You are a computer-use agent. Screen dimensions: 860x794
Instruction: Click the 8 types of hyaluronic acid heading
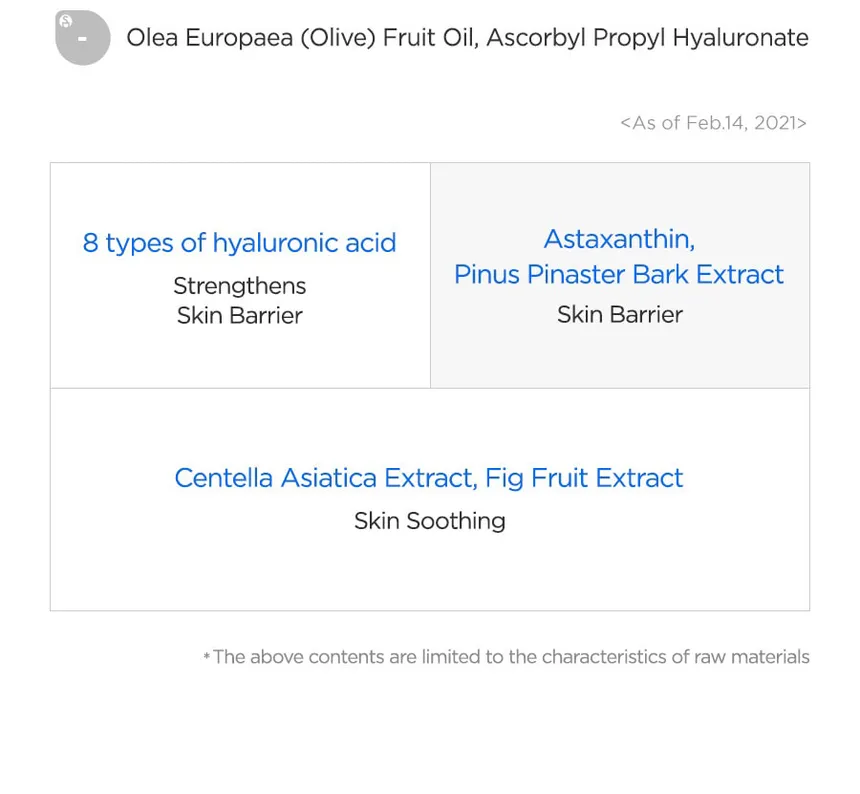[239, 243]
